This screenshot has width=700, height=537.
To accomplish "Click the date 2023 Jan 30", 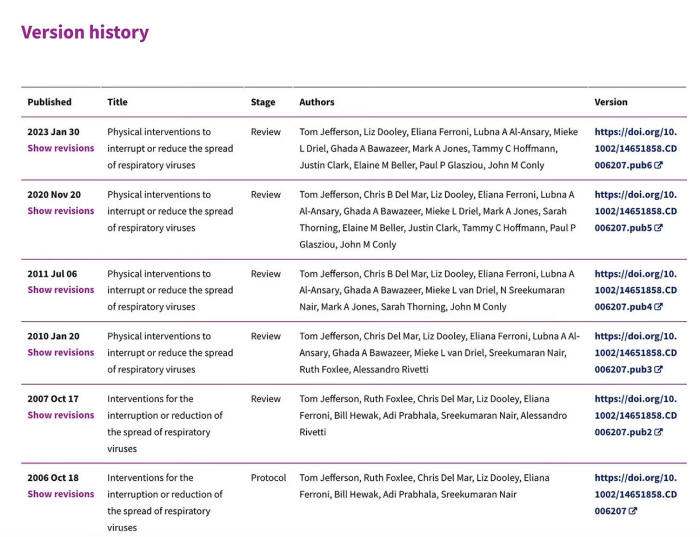I will click(54, 132).
